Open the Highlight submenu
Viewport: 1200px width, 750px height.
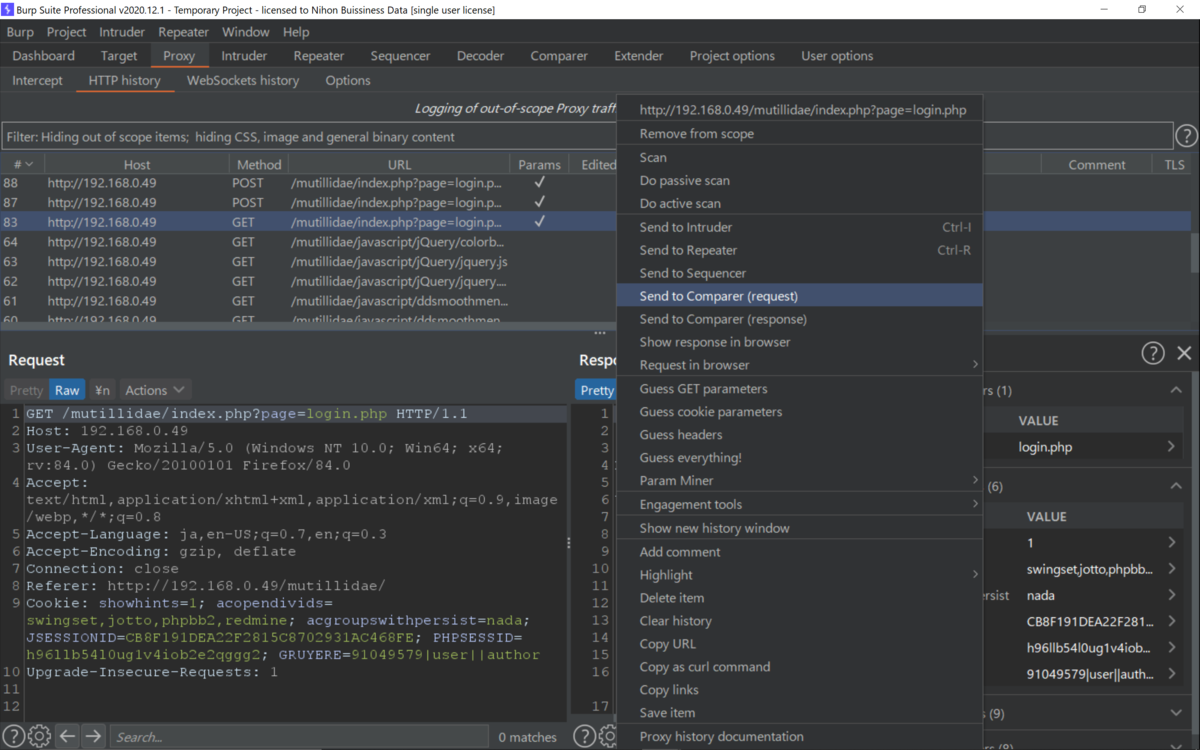(x=800, y=575)
